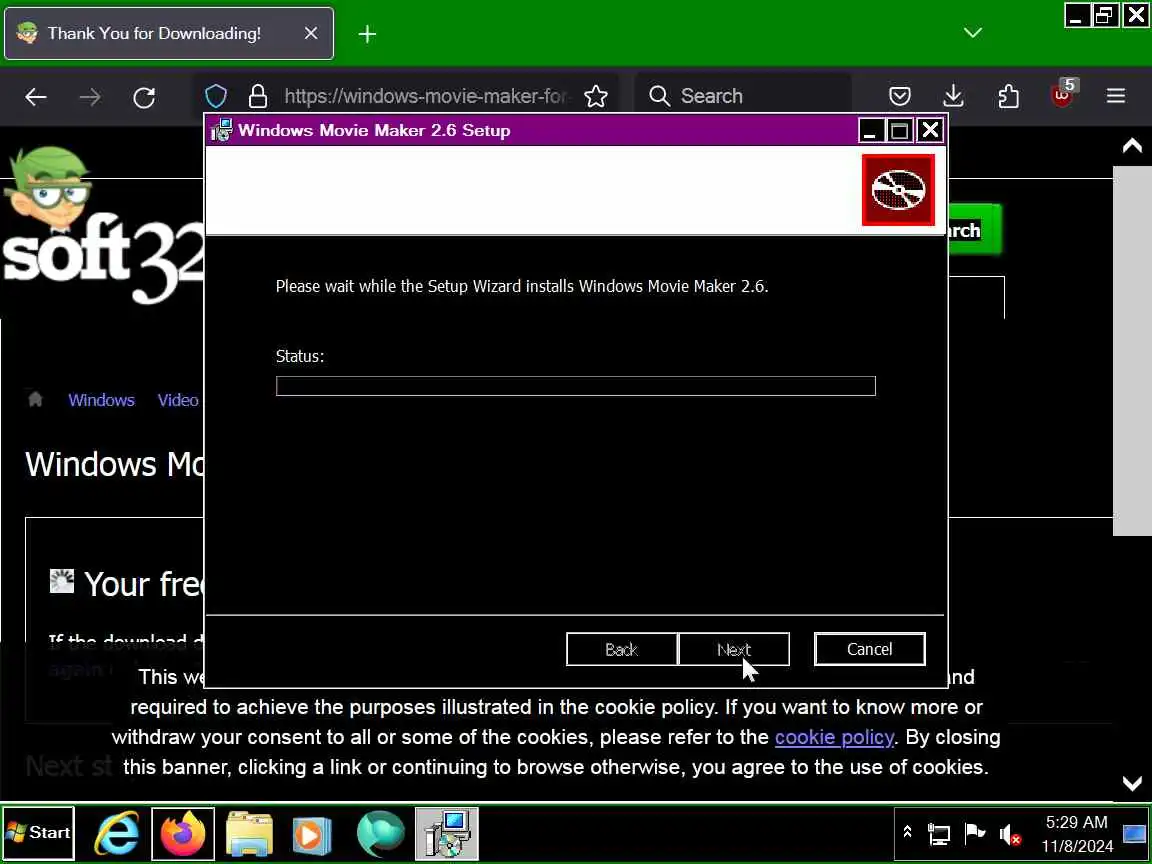Click the green search button on soft32

pos(974,230)
